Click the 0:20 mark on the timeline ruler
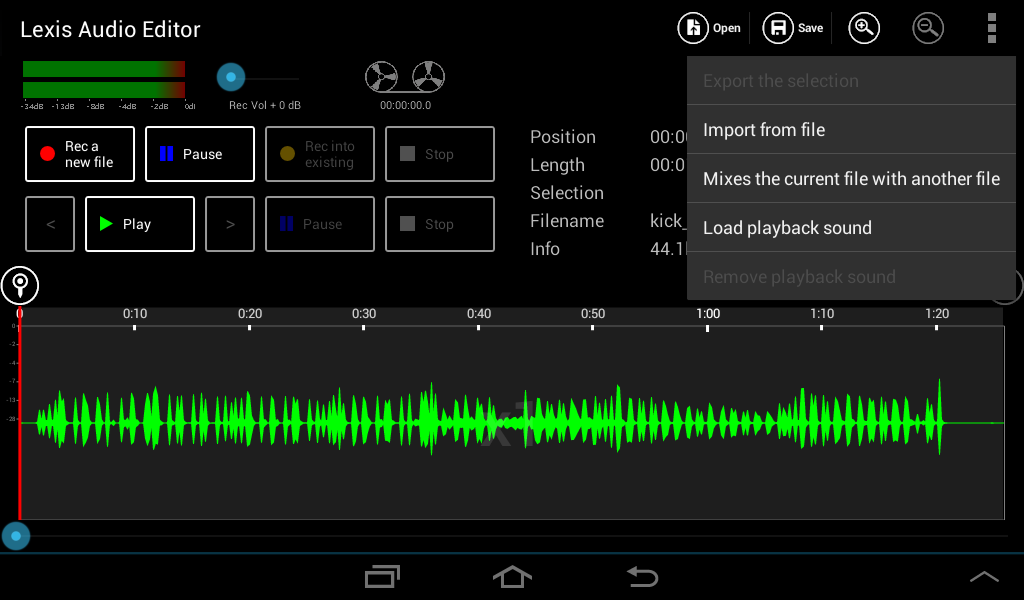 coord(249,314)
